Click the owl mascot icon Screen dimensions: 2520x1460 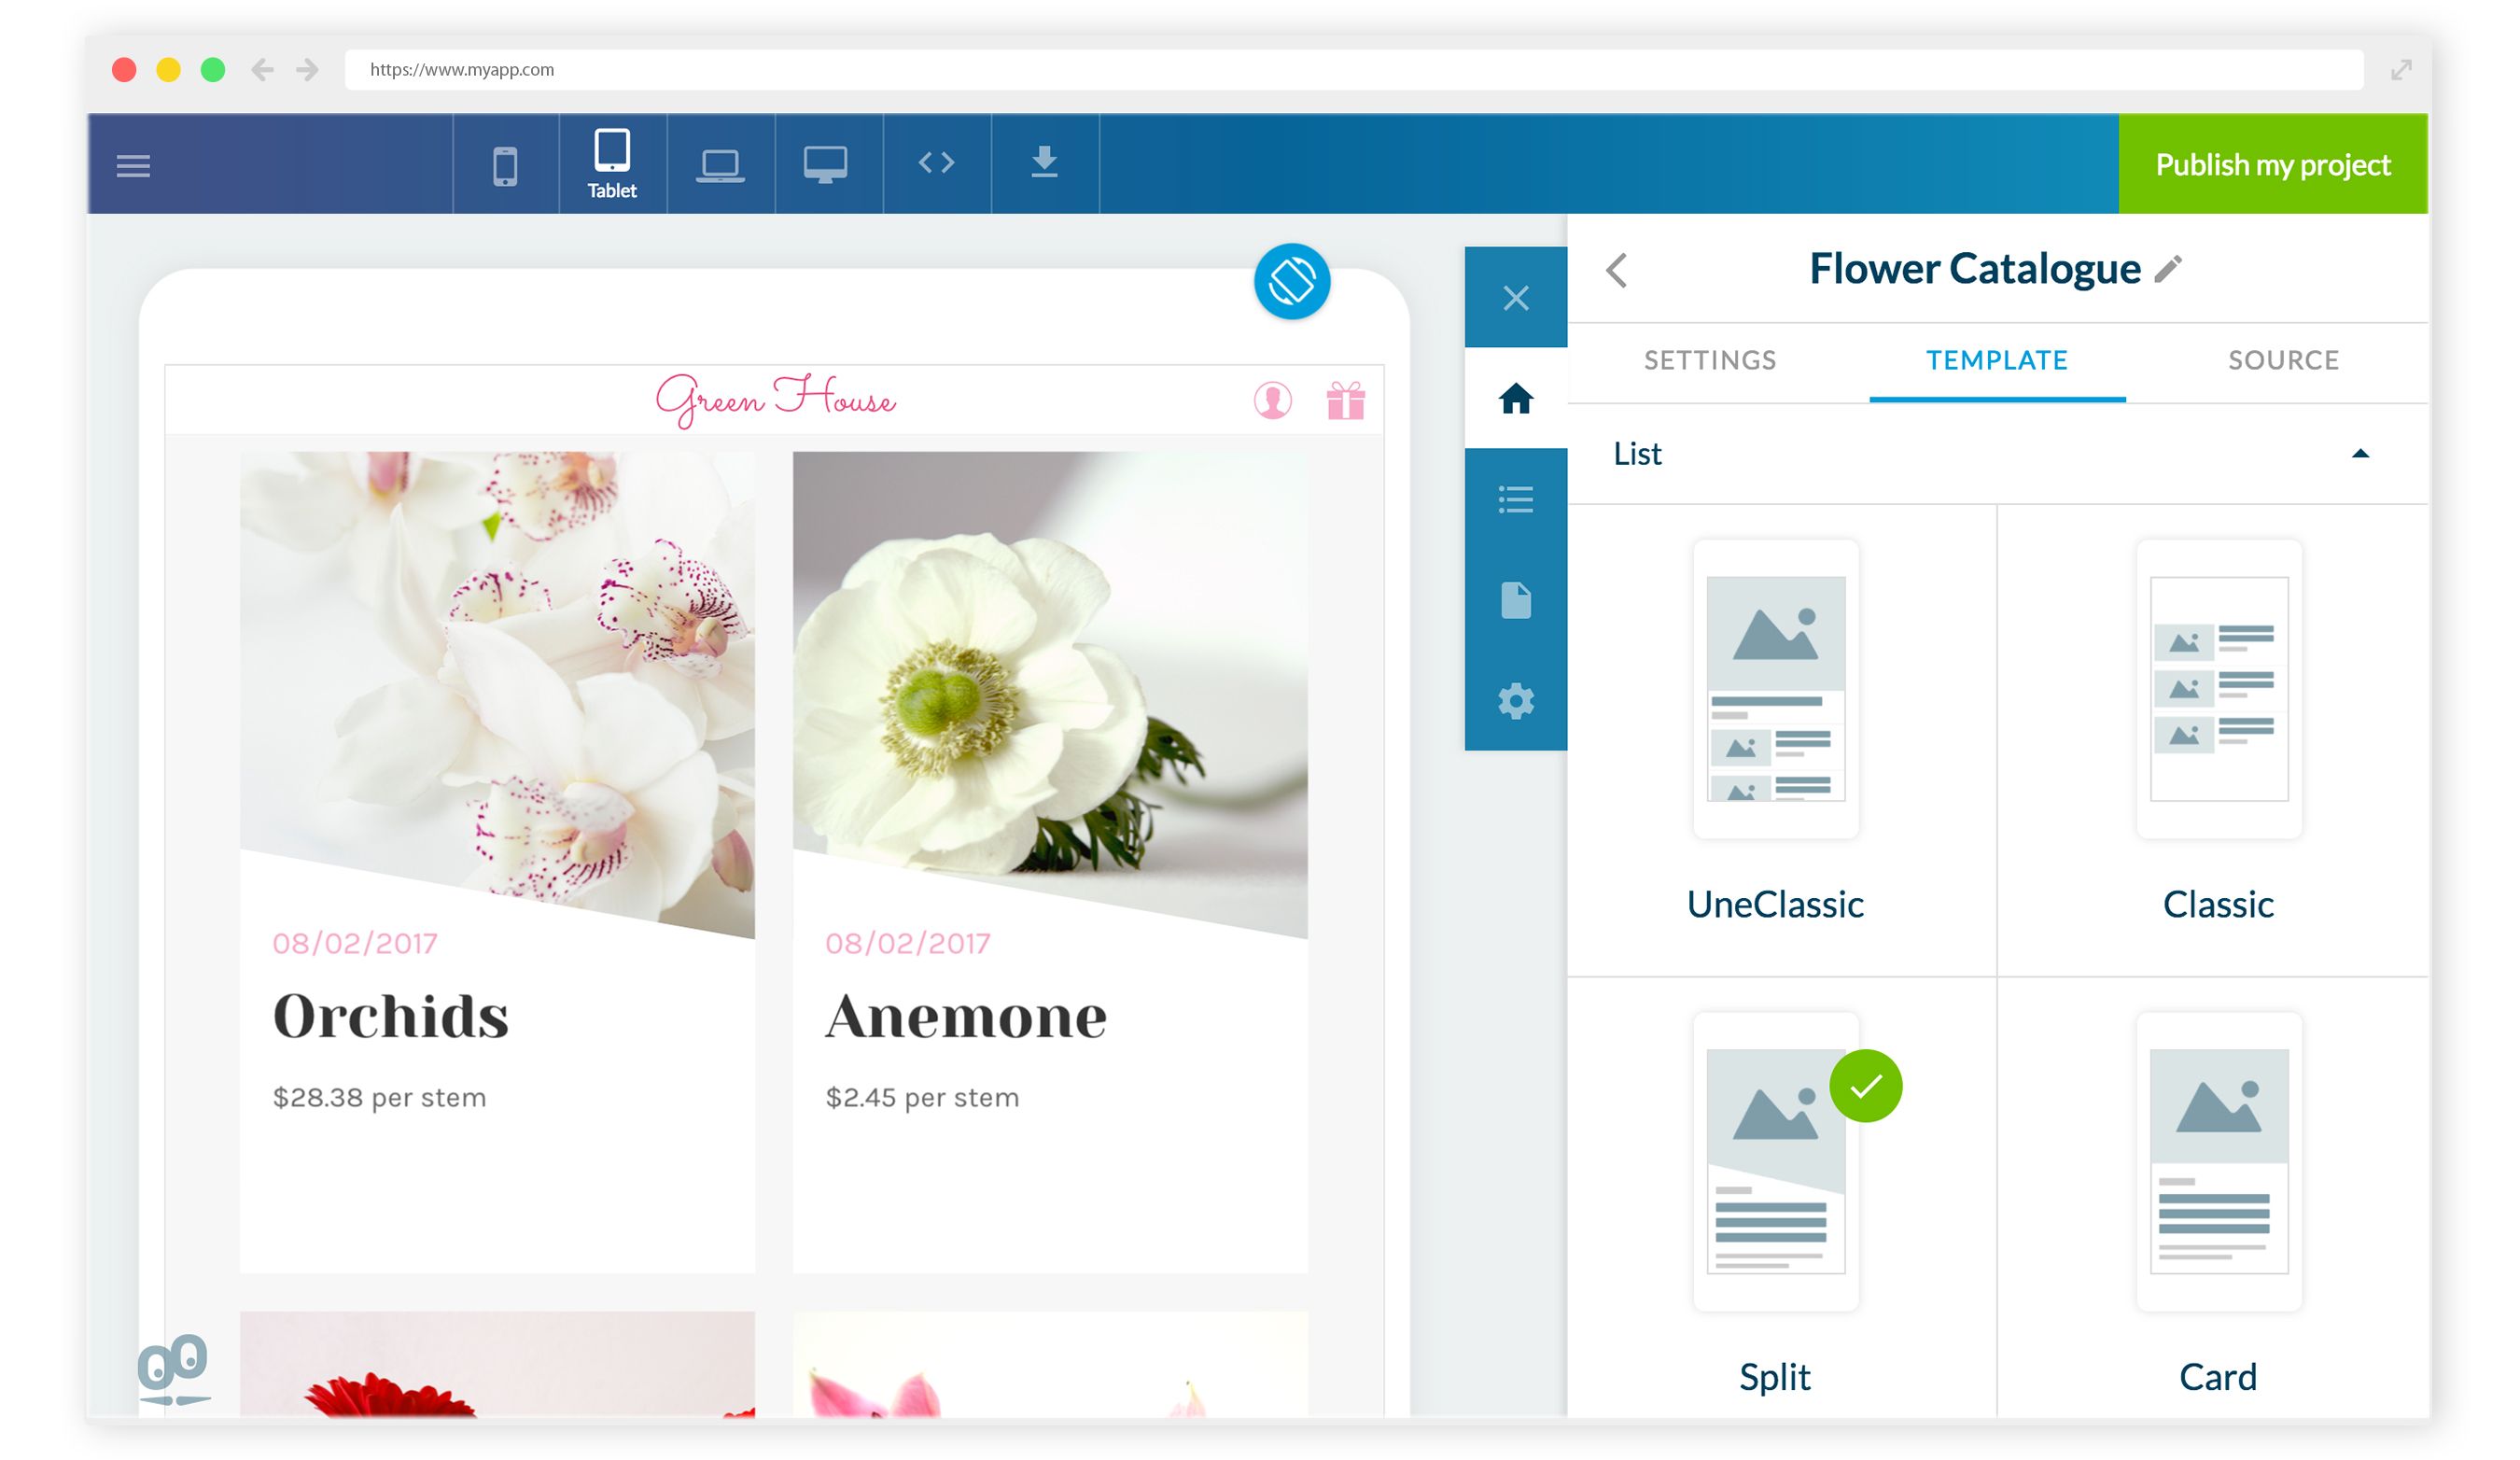pyautogui.click(x=174, y=1370)
